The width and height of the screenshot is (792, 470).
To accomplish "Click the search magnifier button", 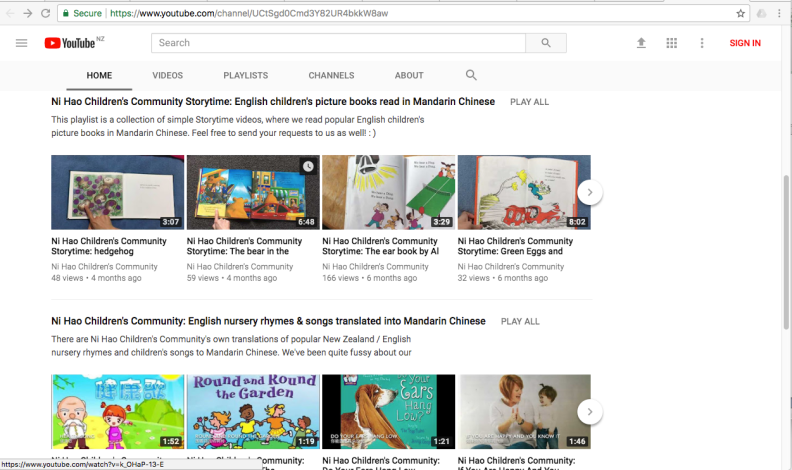I will (x=546, y=43).
